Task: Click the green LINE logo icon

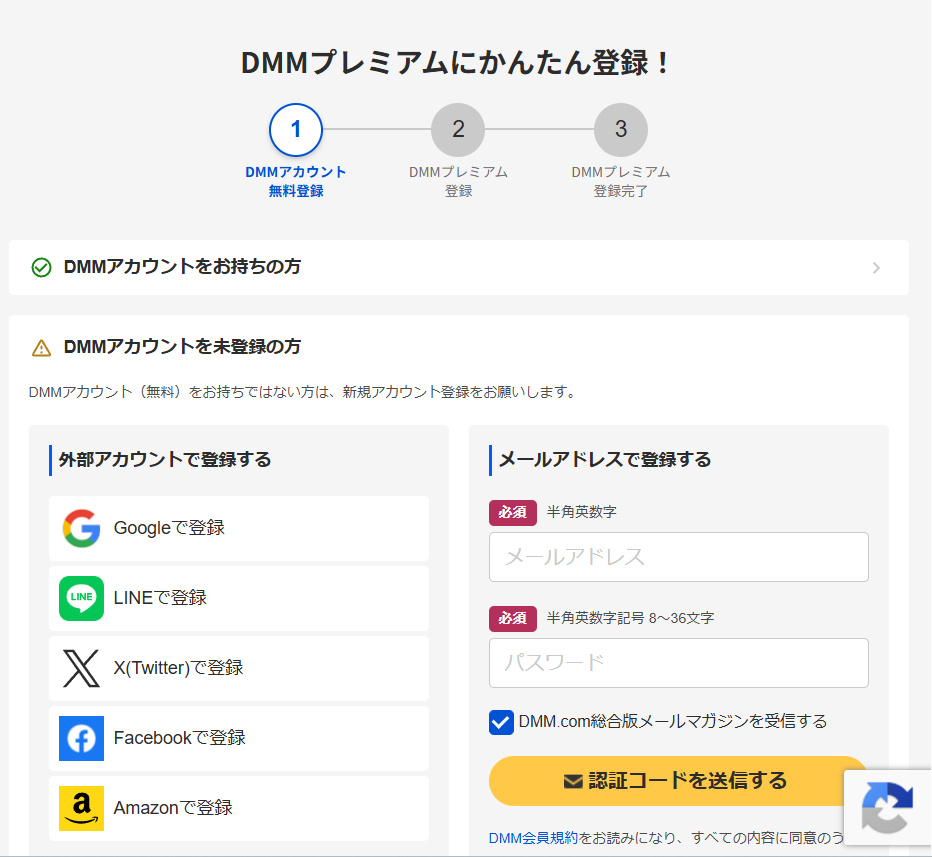Action: [x=81, y=598]
